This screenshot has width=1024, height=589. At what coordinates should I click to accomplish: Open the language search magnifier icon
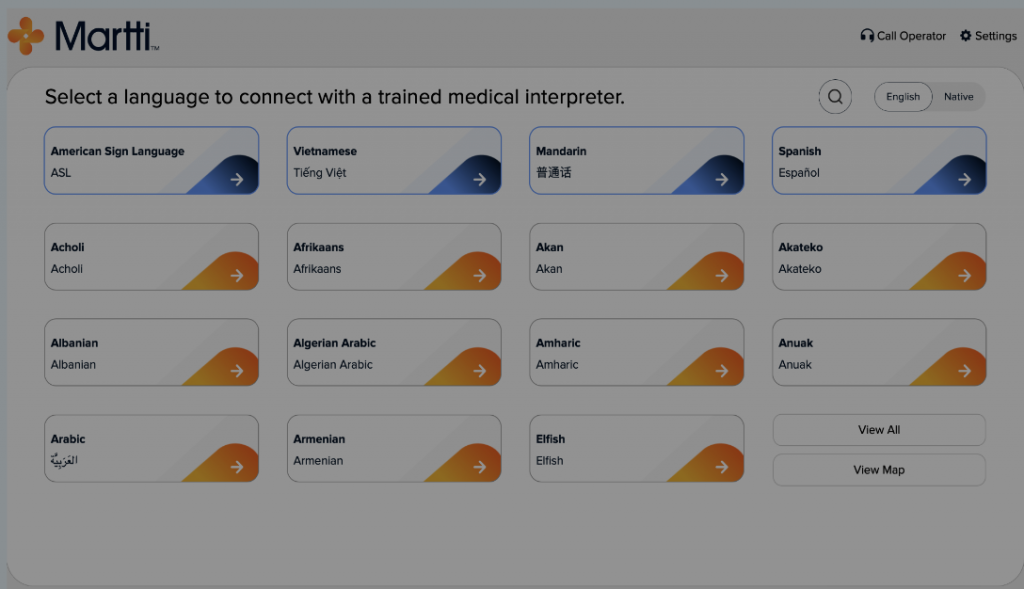(835, 97)
